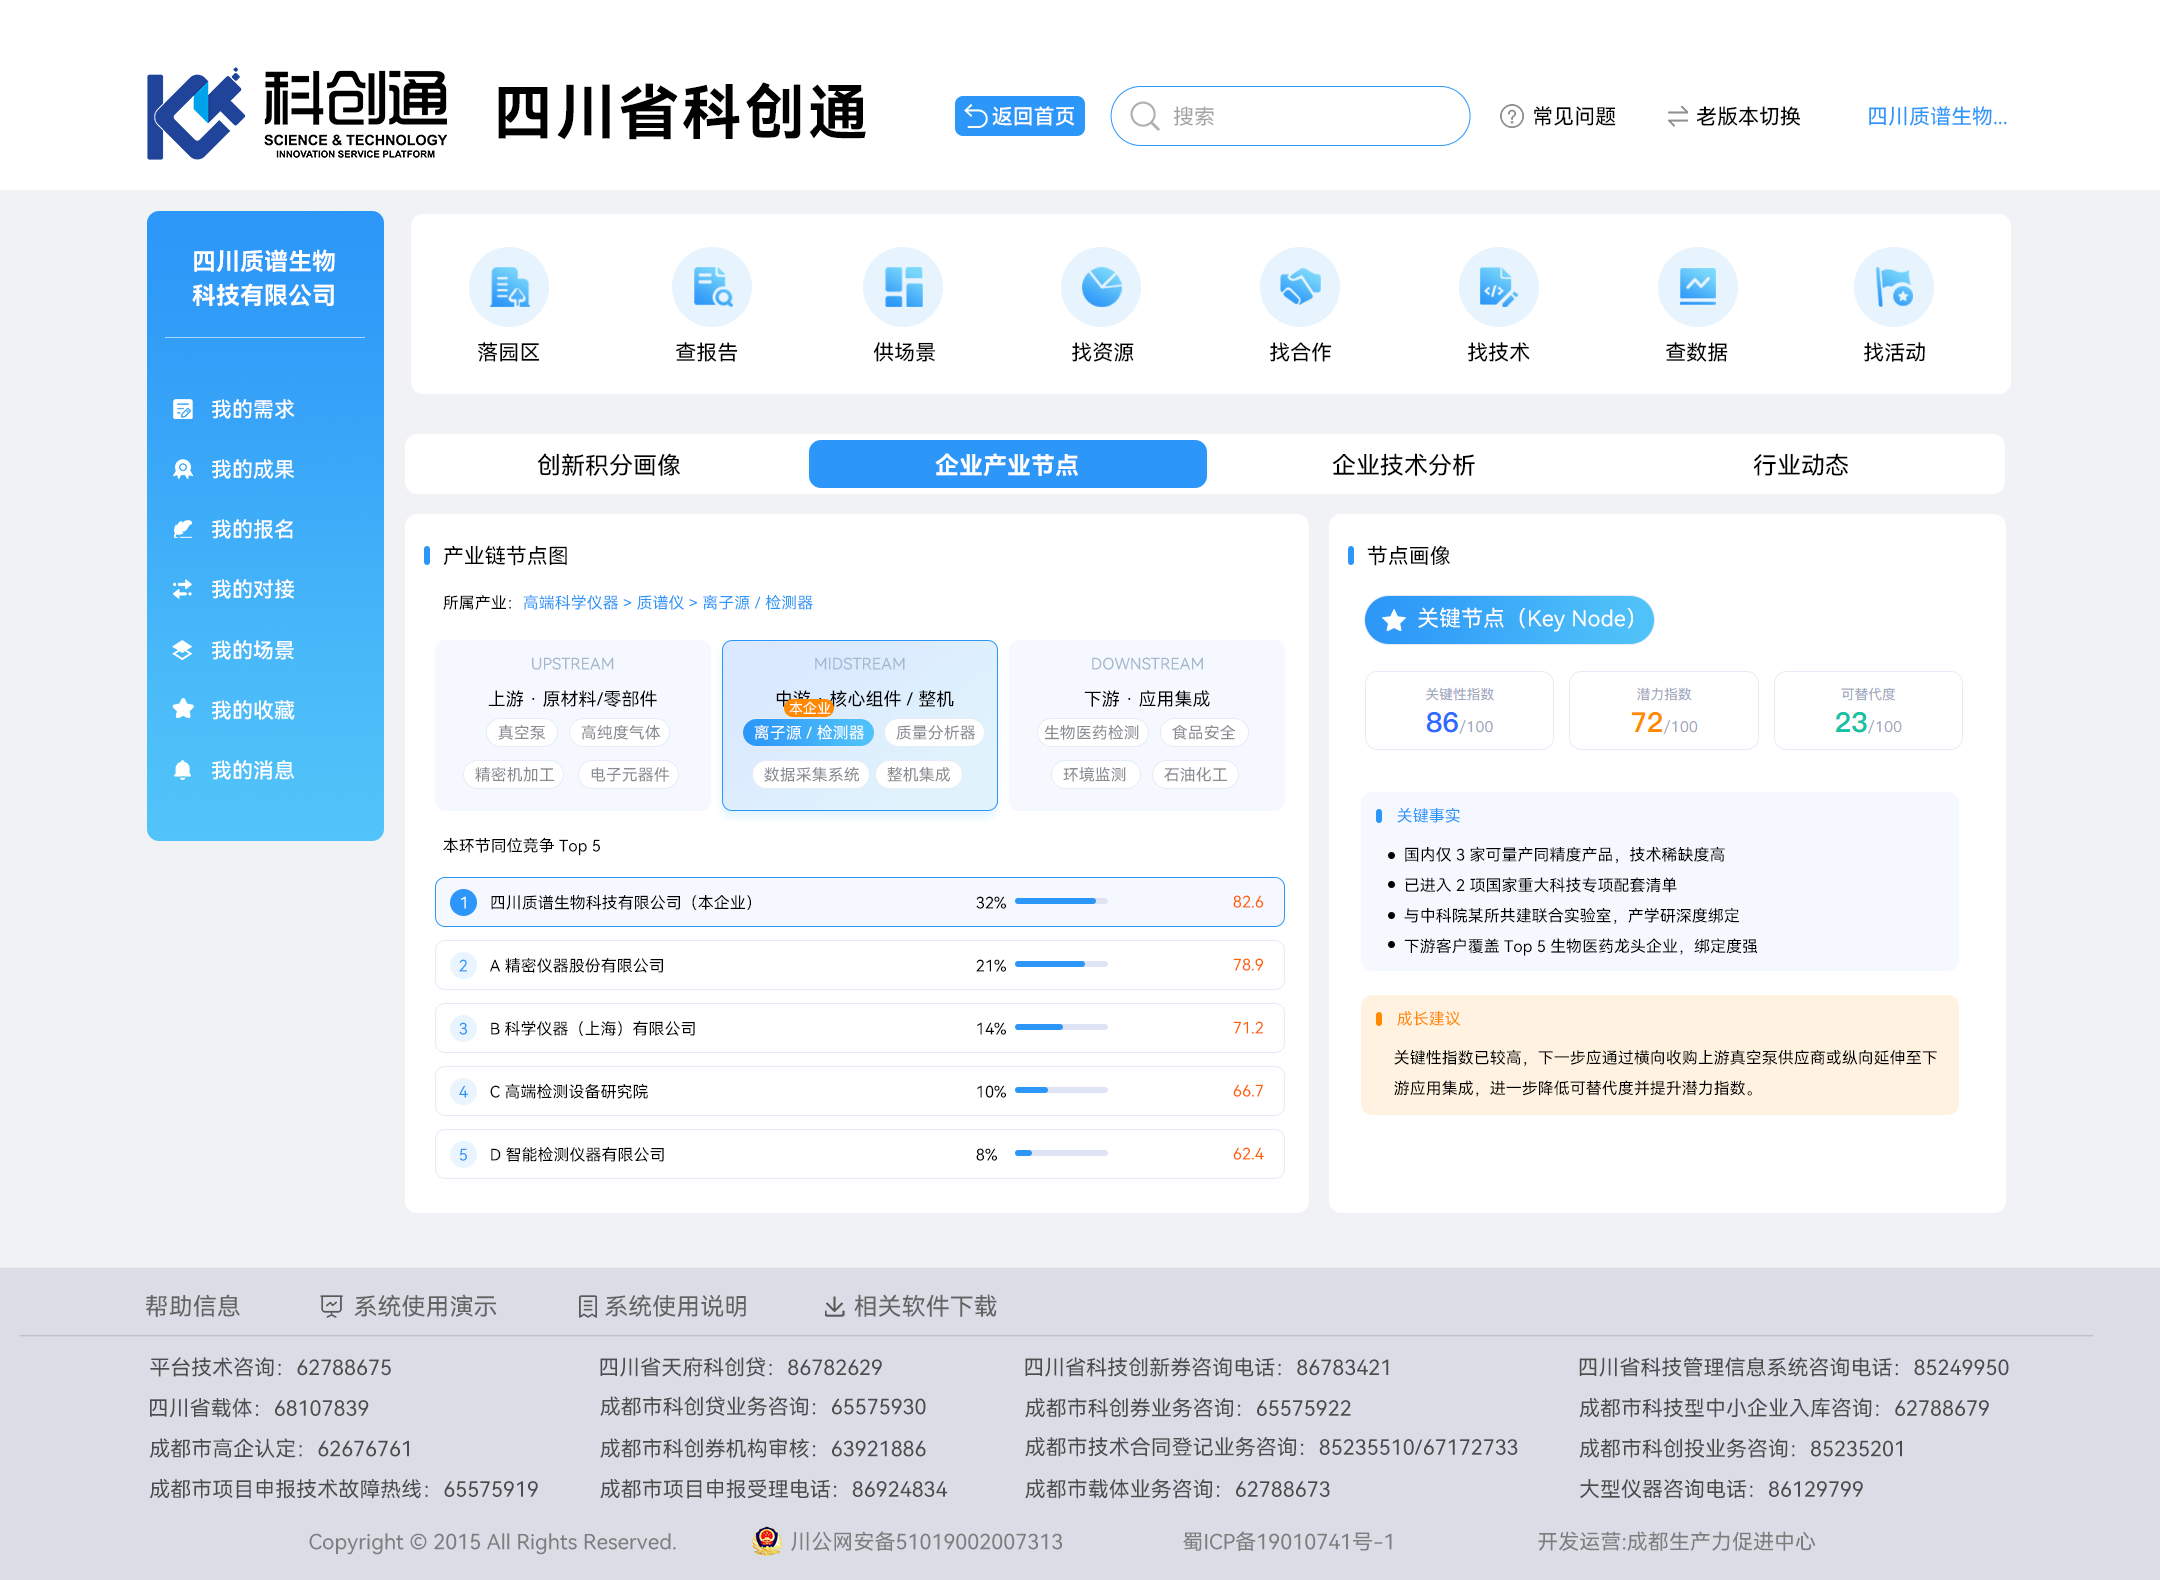The height and width of the screenshot is (1580, 2160).
Task: Click the 我的需求 sidebar icon
Action: [x=183, y=409]
